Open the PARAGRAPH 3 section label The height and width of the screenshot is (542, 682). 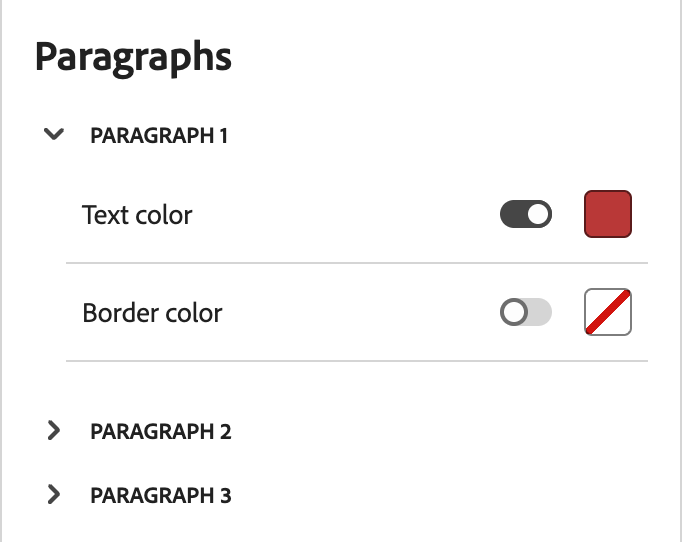point(161,495)
